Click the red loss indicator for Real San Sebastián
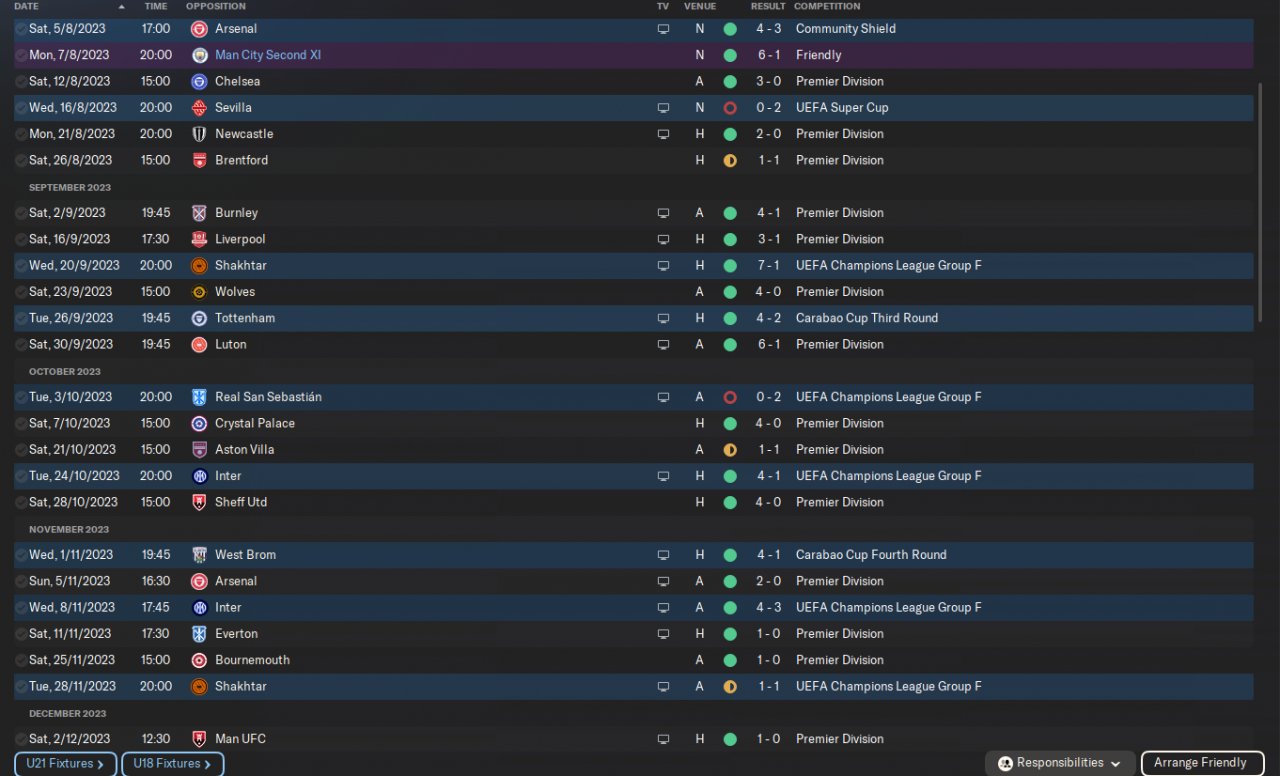Screen dimensions: 1280x776 coord(730,397)
